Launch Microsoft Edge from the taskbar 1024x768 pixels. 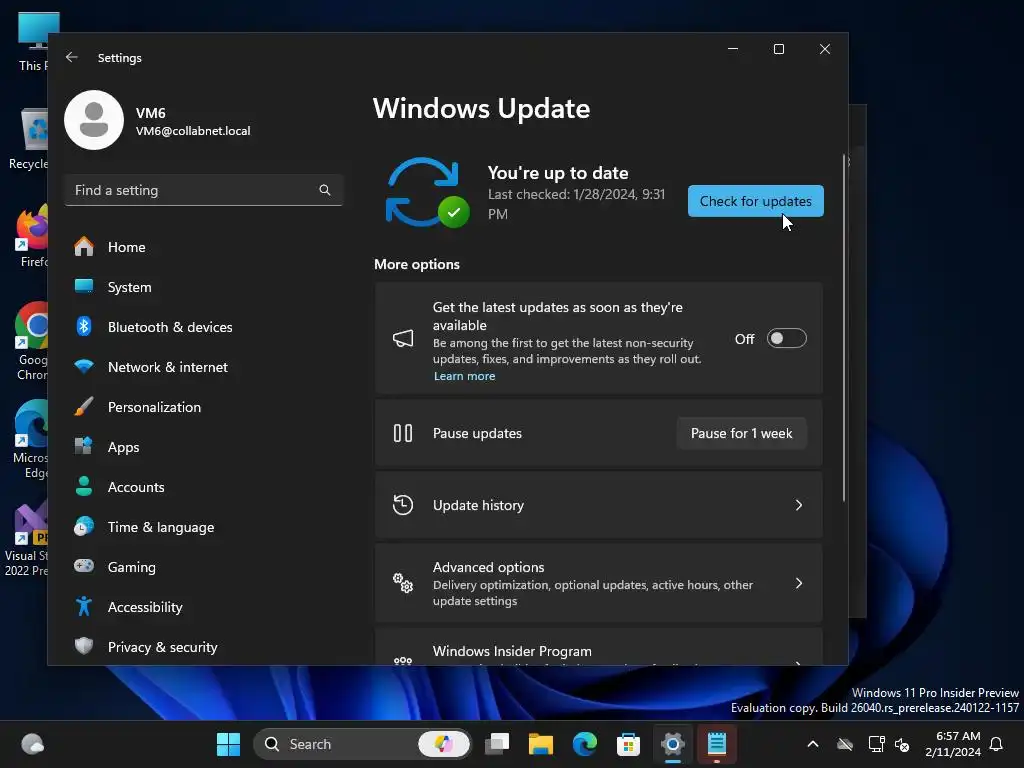tap(584, 744)
